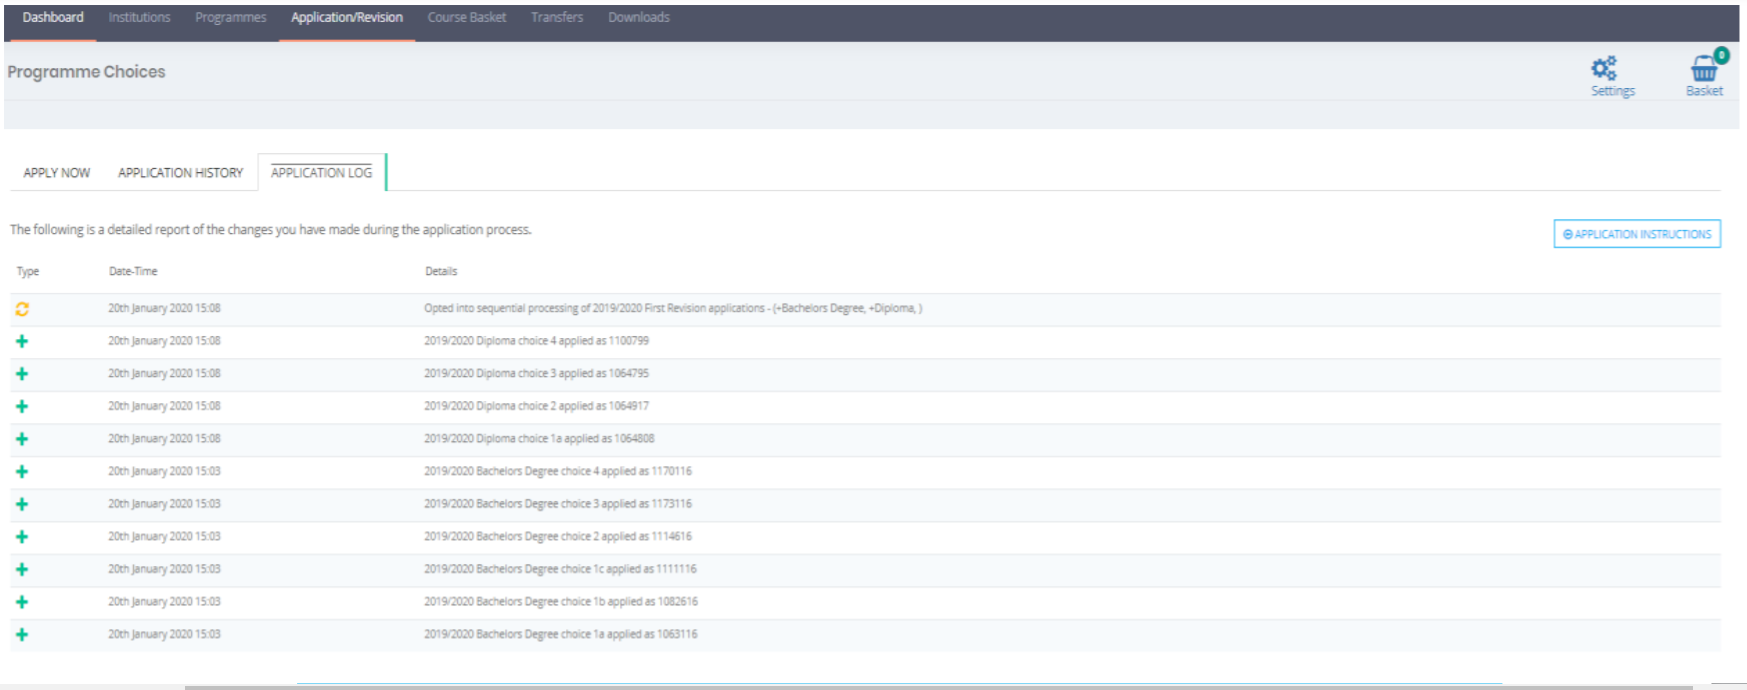Click the Application Instructions button
This screenshot has height=690, width=1747.
click(1636, 234)
